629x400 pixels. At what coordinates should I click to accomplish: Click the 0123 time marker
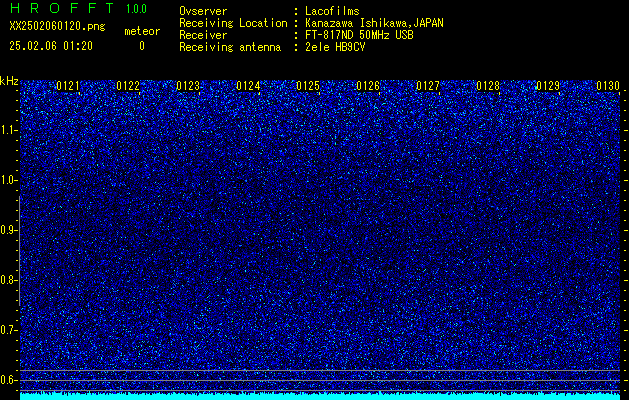[x=188, y=86]
